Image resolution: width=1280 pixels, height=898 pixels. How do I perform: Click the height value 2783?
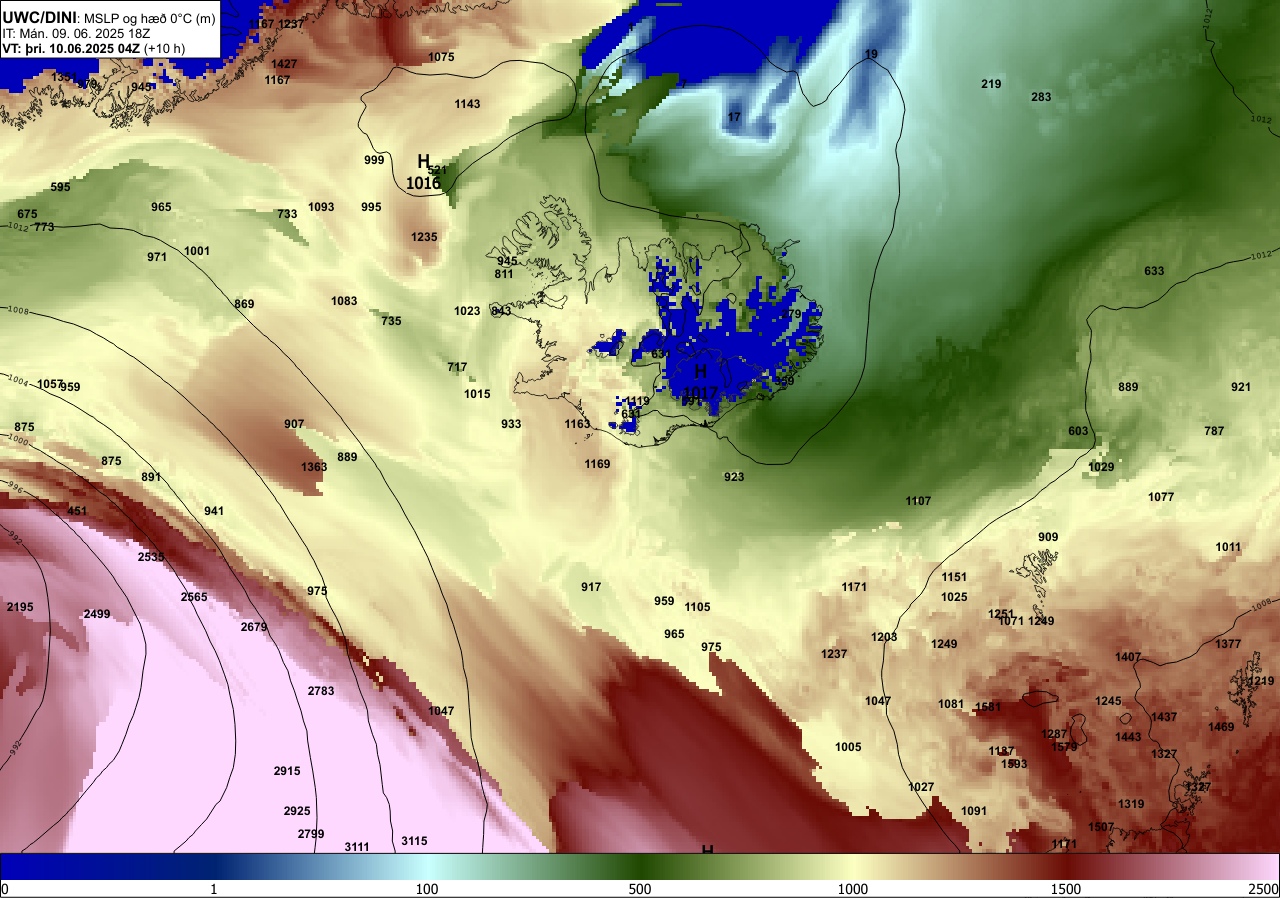(321, 691)
